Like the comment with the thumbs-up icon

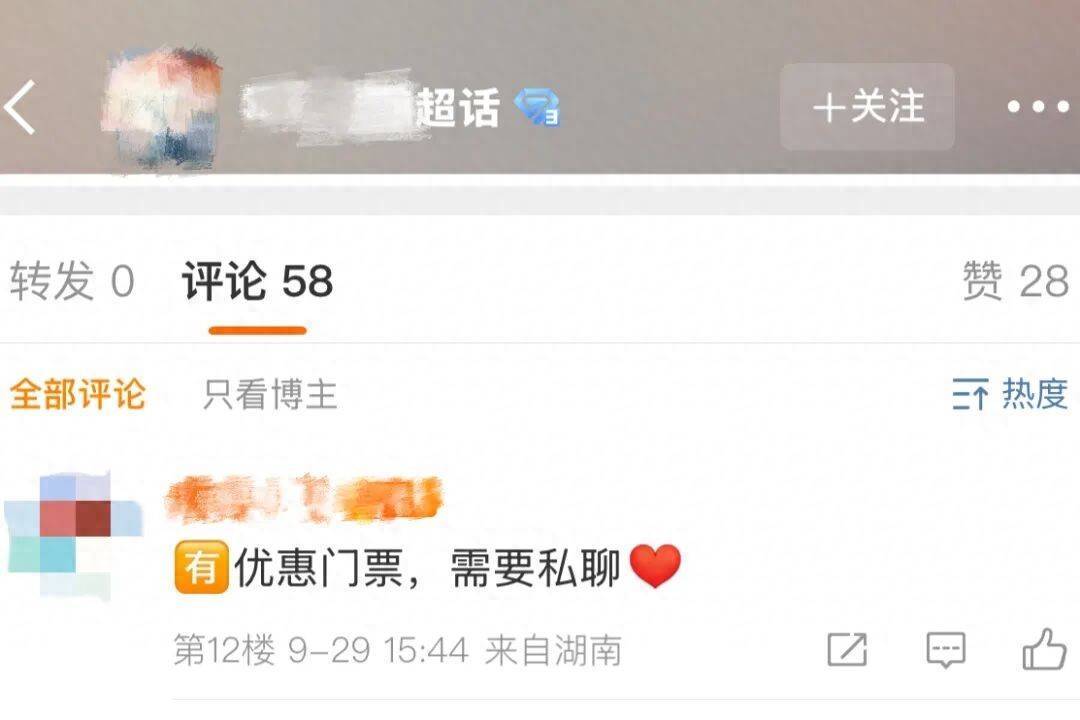coord(1044,649)
